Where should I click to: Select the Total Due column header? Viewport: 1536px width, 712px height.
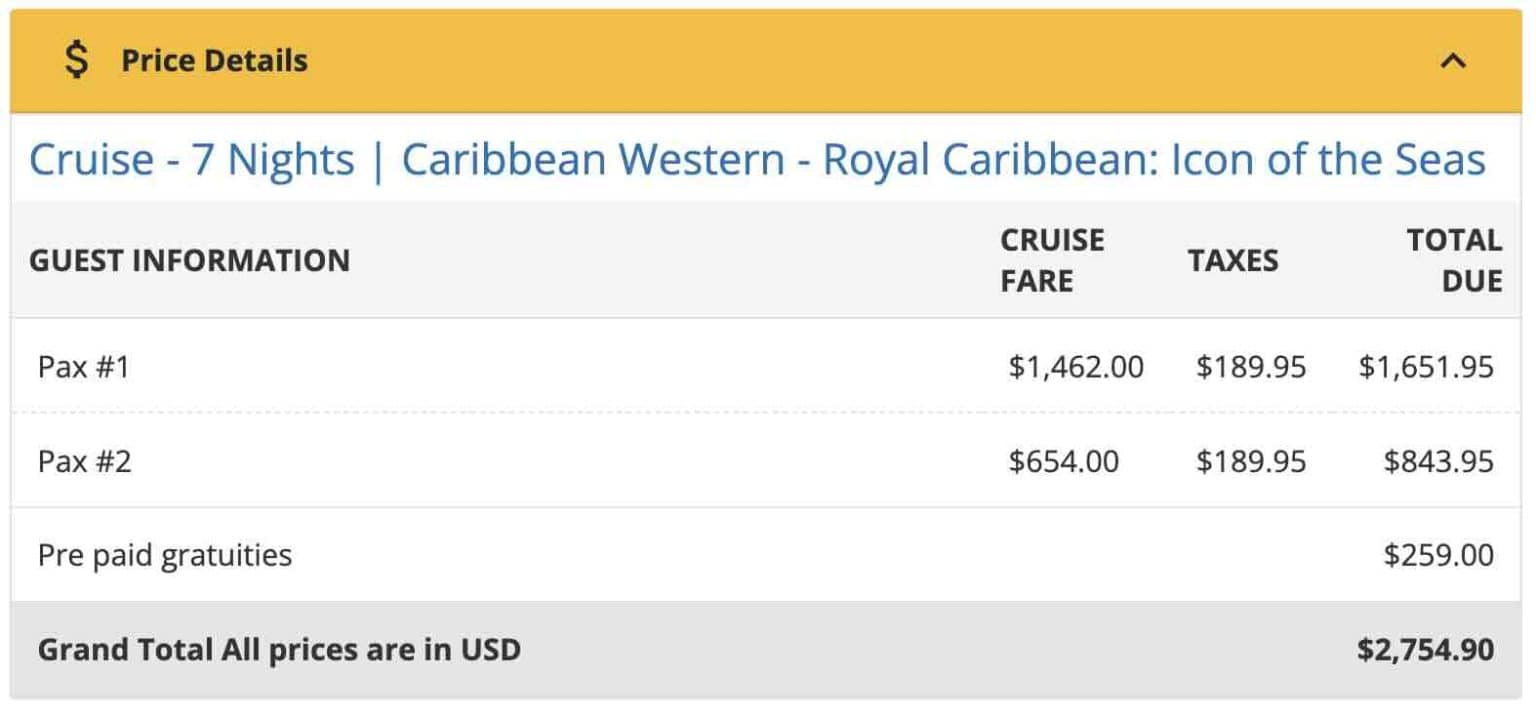point(1454,260)
